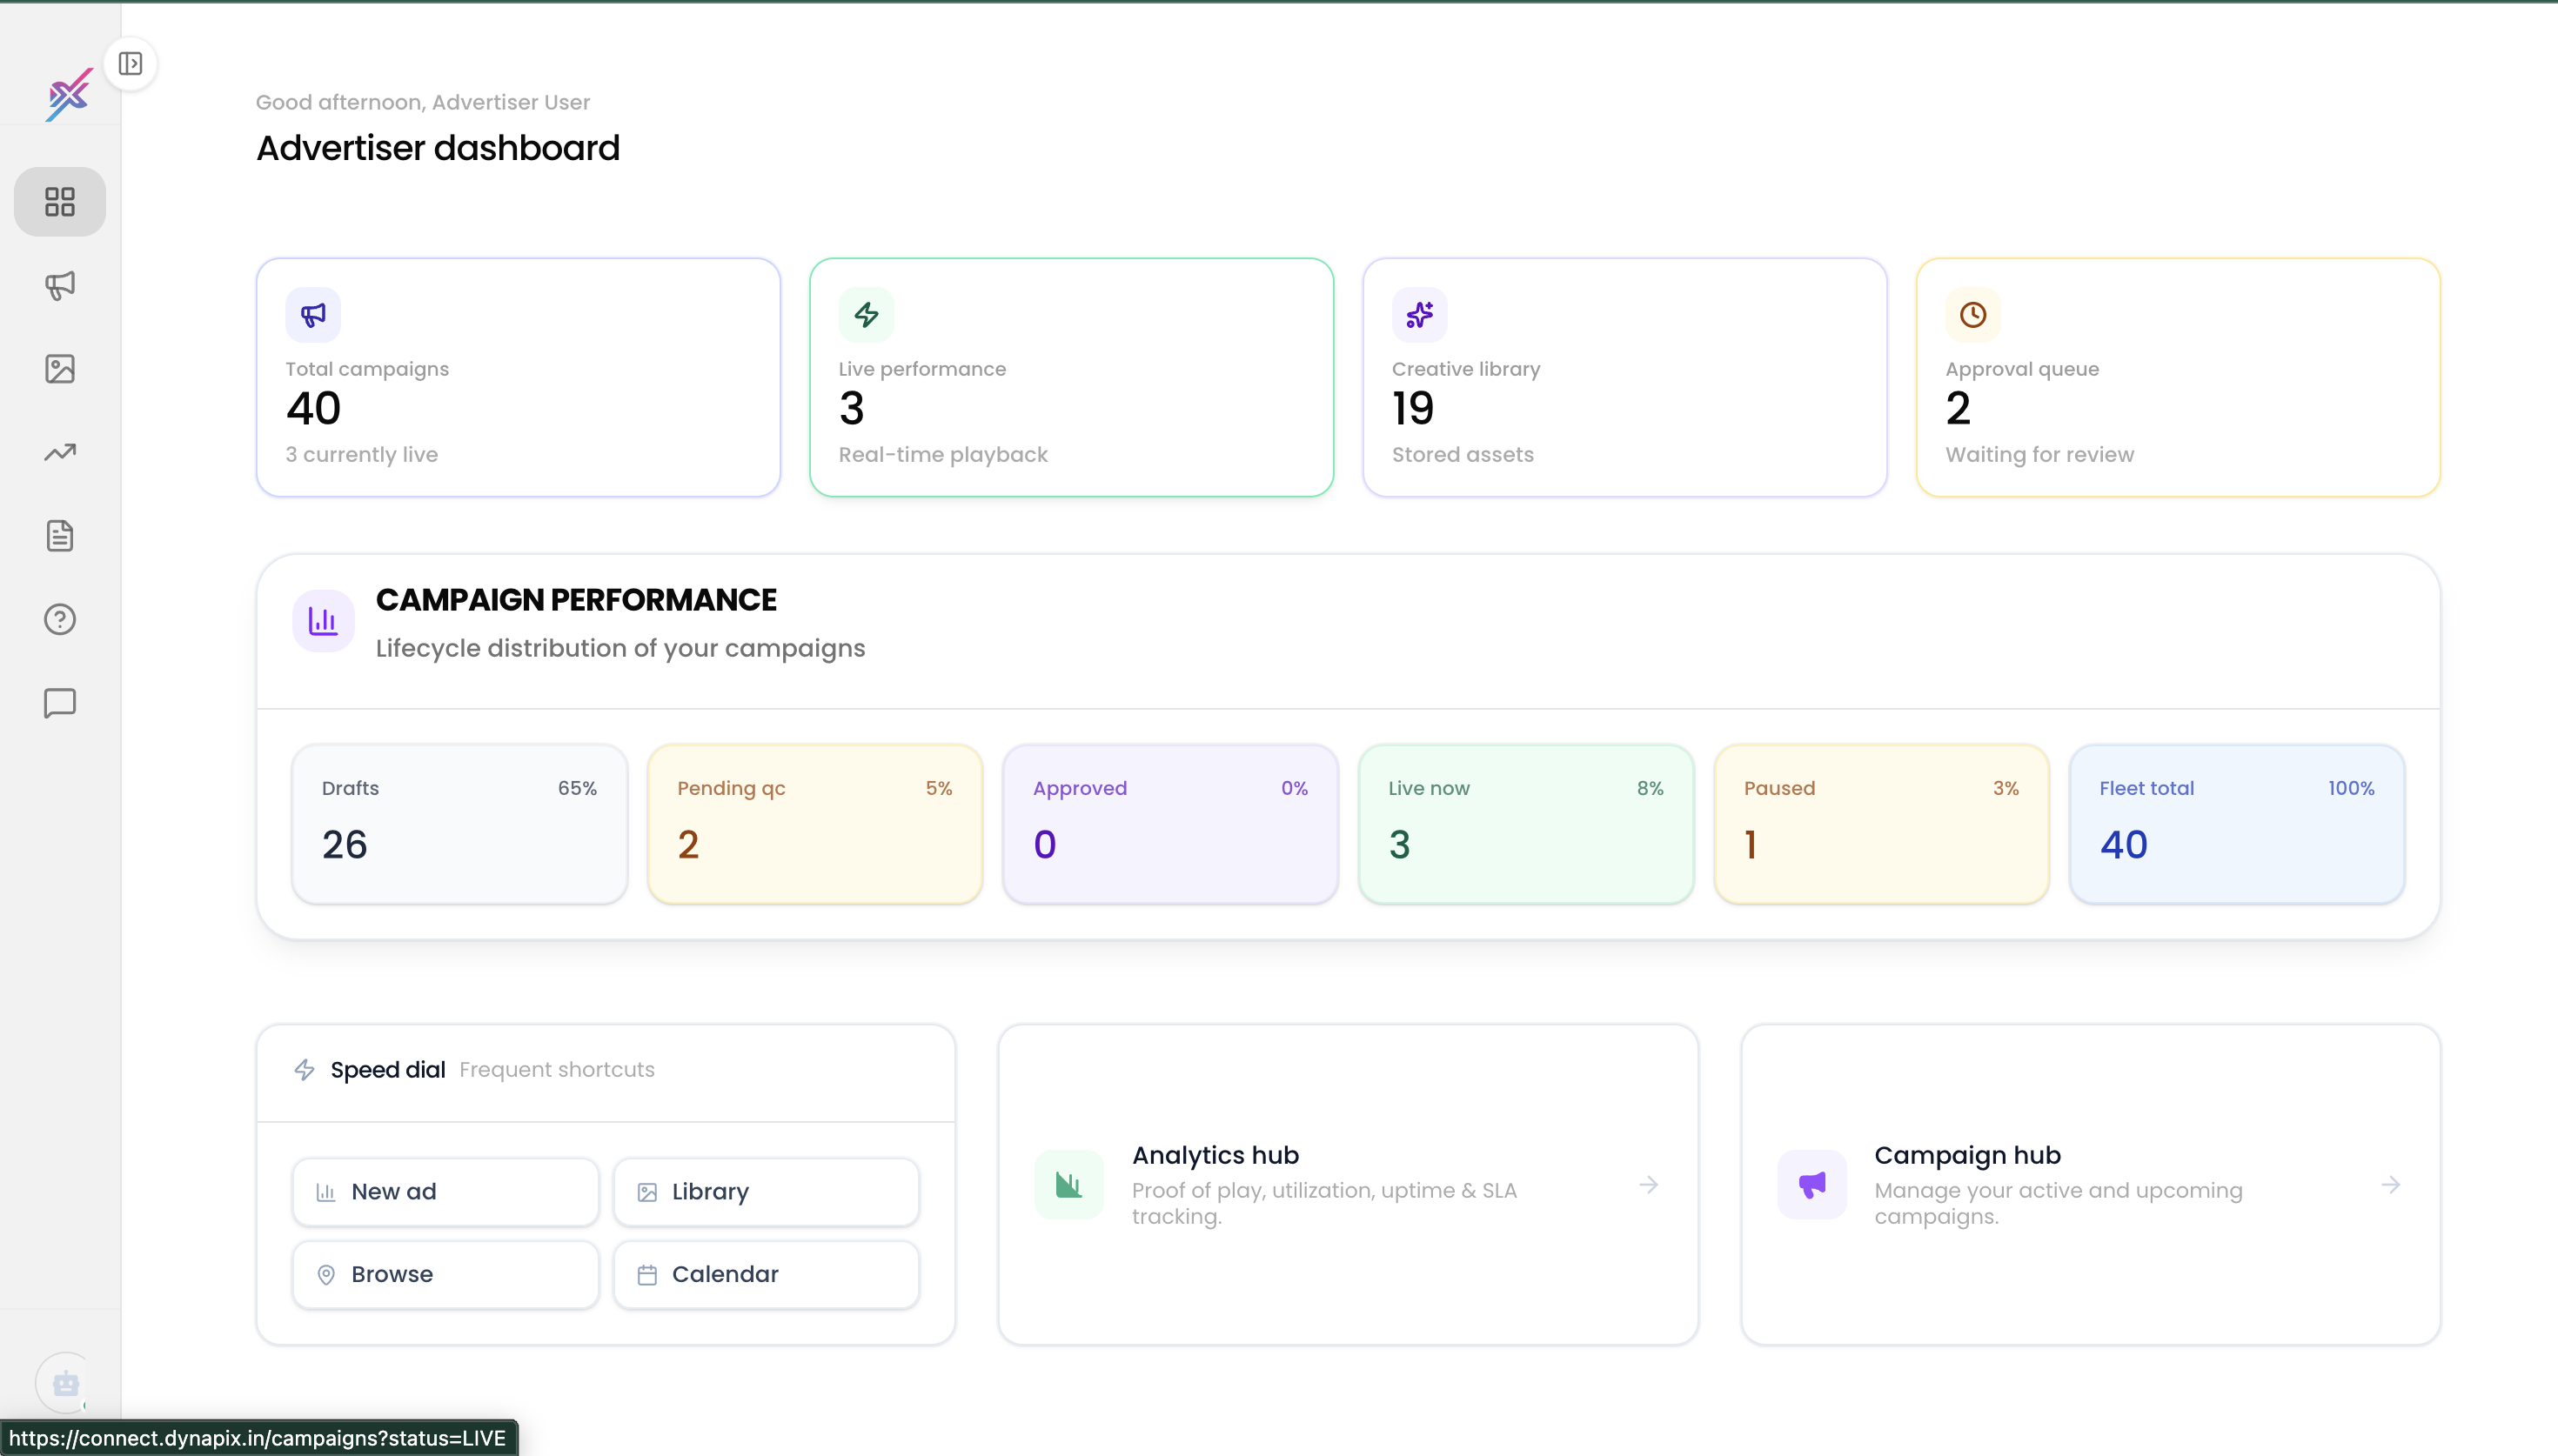Open the Campaign hub title link
The width and height of the screenshot is (2558, 1456).
click(1967, 1156)
